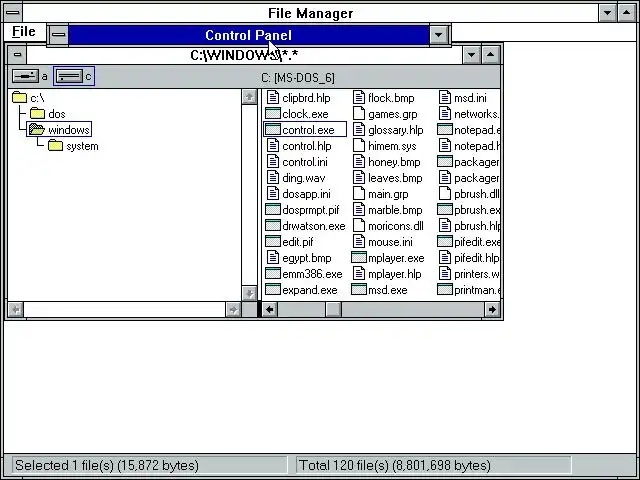Open Control Panel window control menu
The image size is (640, 480).
(x=58, y=35)
